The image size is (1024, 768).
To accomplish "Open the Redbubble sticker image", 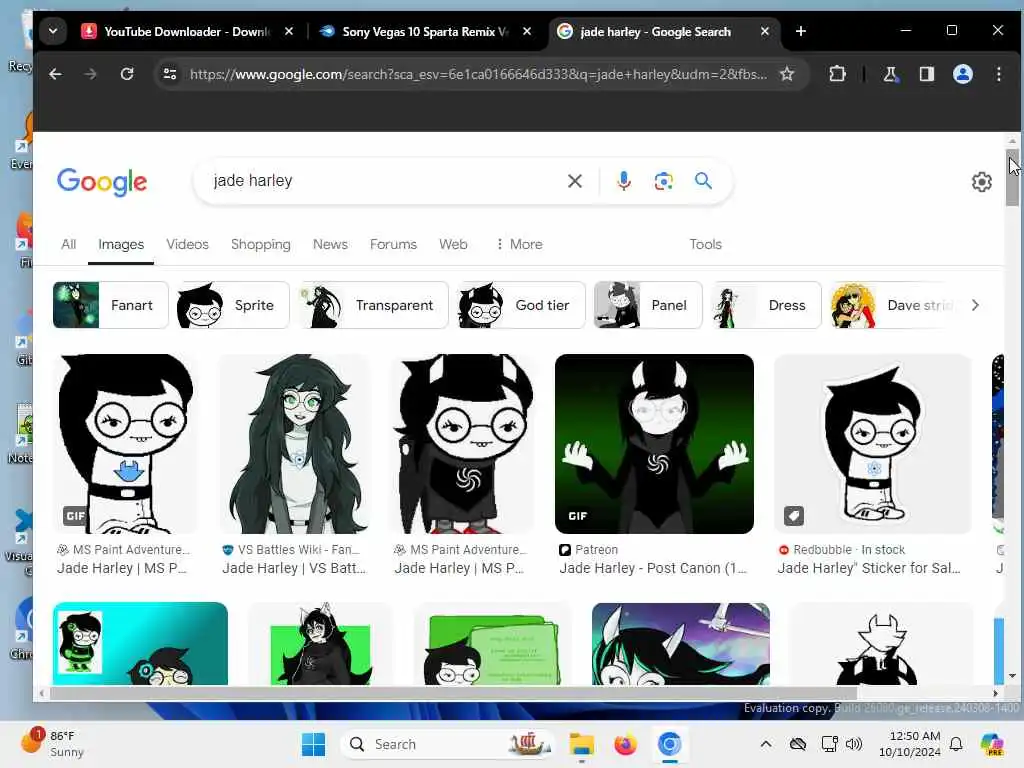I will 872,444.
